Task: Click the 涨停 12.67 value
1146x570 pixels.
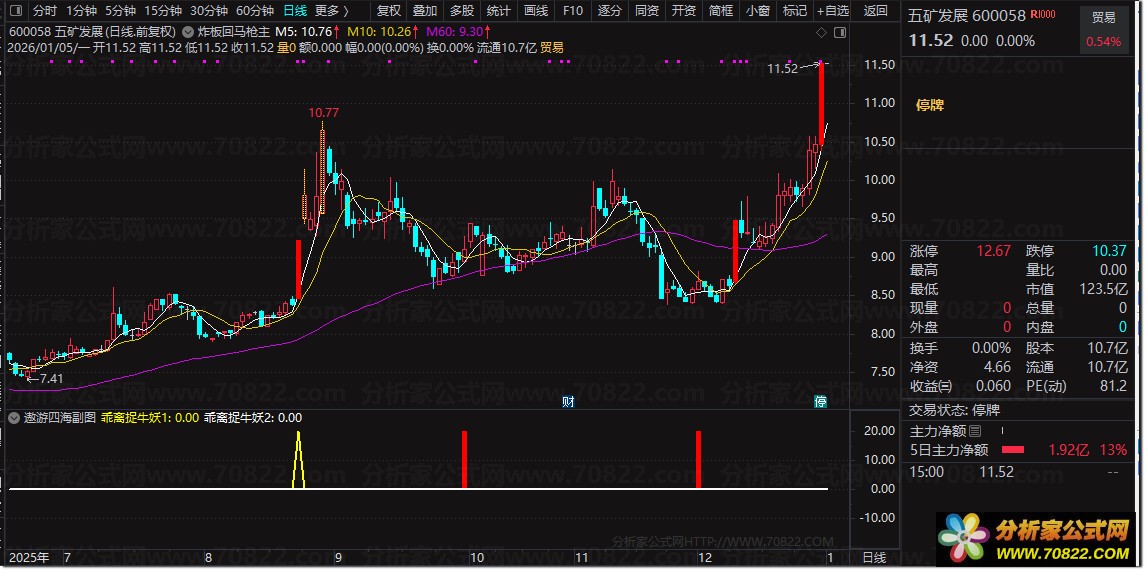Action: click(x=993, y=251)
